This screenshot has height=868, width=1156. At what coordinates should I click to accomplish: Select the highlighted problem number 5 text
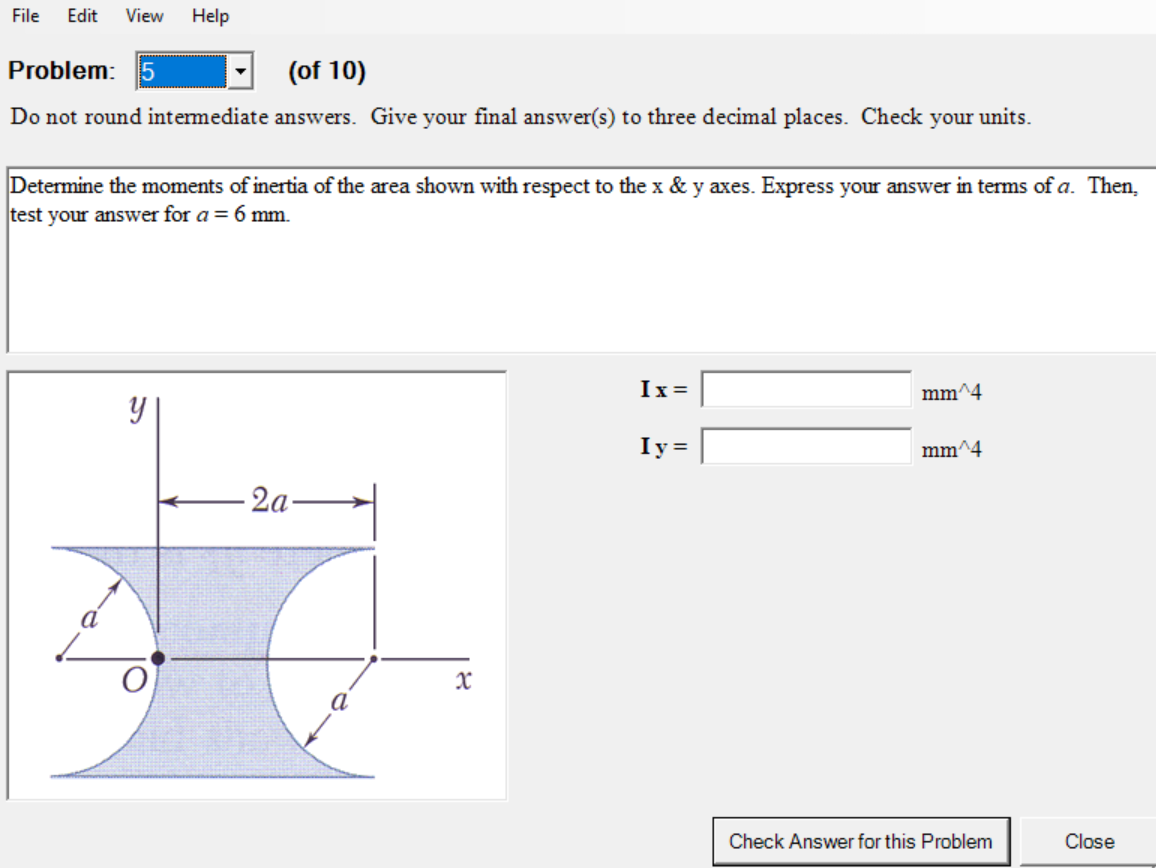click(x=180, y=70)
